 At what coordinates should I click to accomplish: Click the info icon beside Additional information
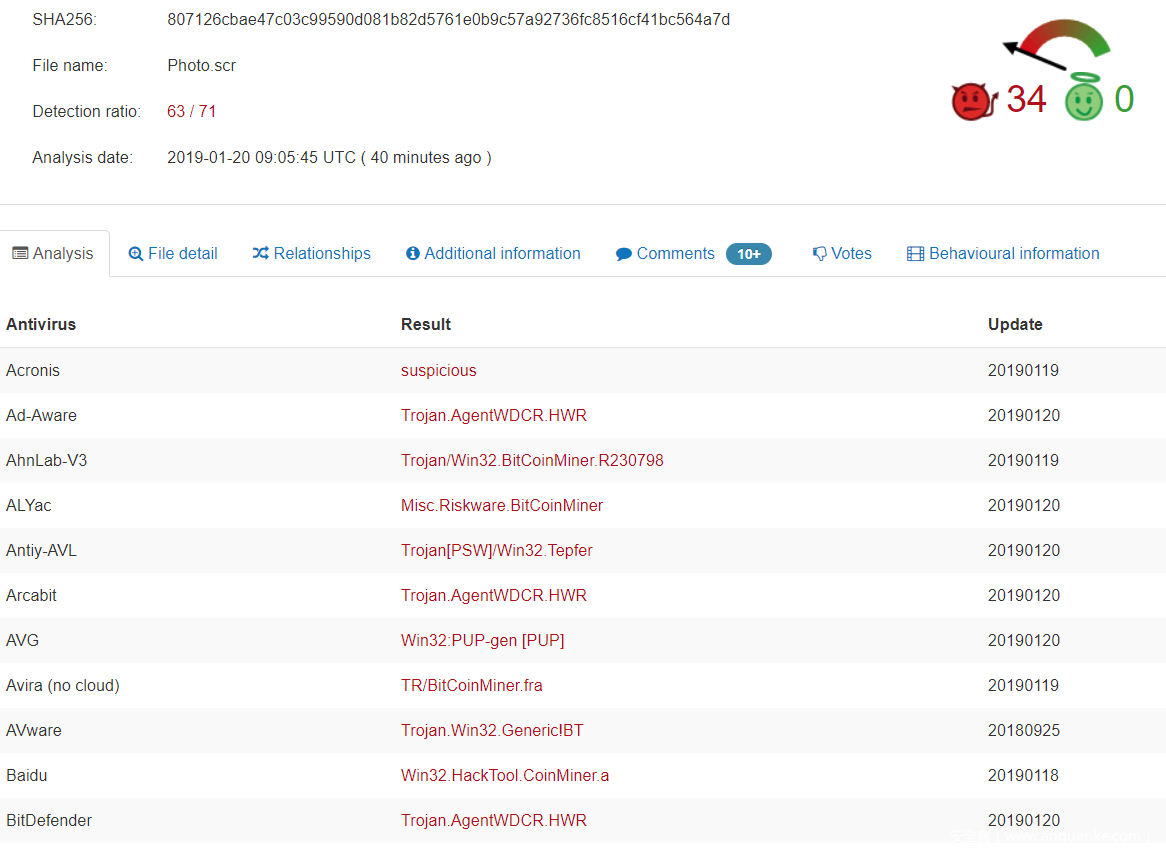[x=412, y=254]
